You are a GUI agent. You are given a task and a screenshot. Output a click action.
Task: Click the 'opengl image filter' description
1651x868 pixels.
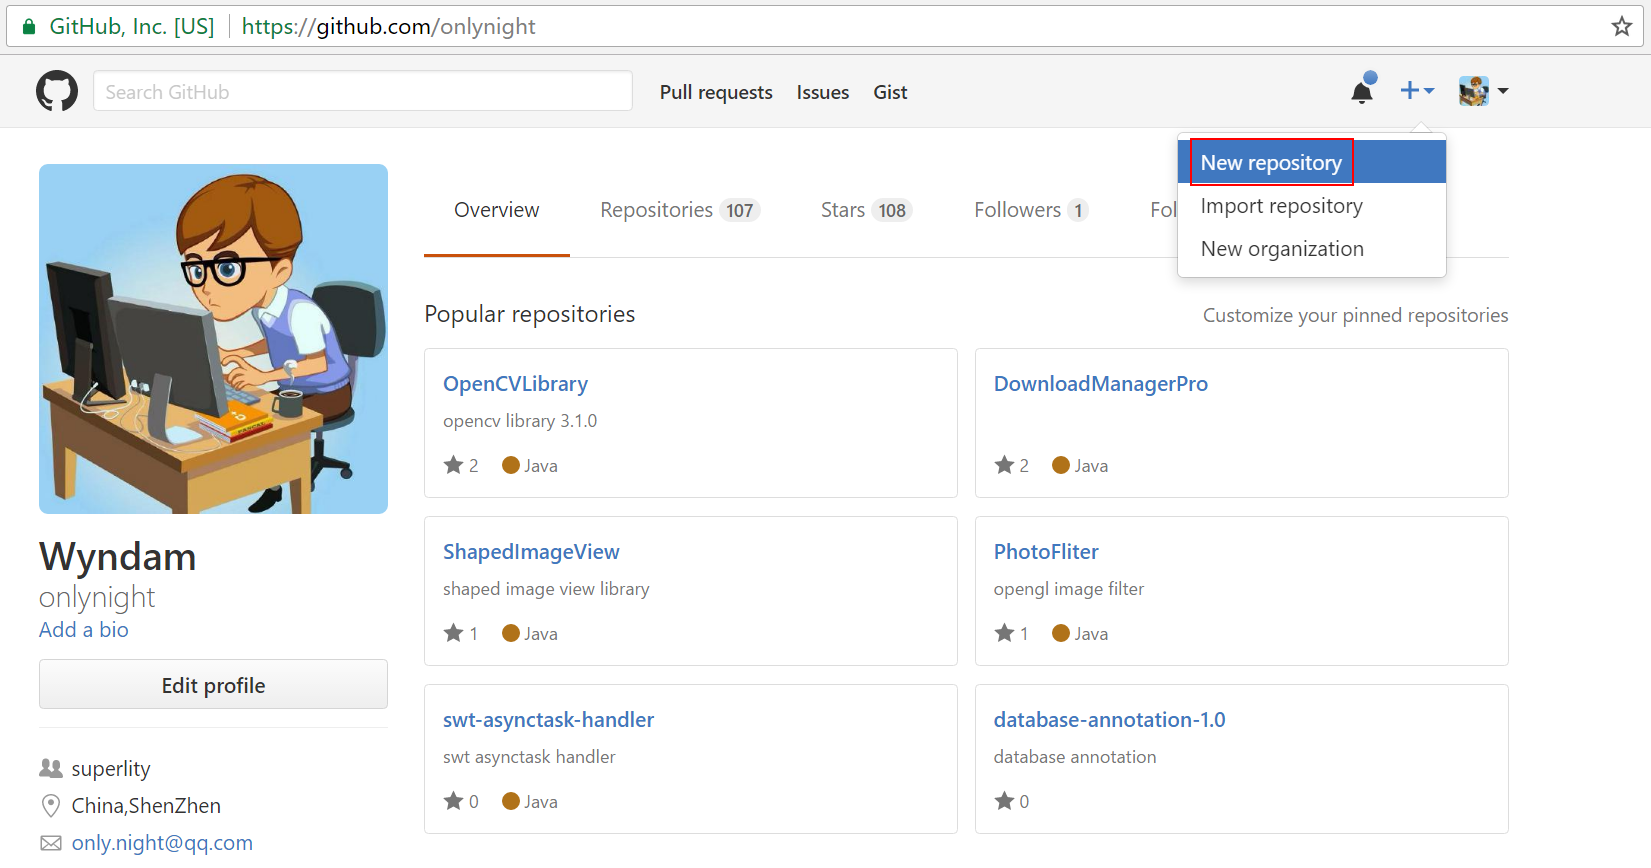1069,589
